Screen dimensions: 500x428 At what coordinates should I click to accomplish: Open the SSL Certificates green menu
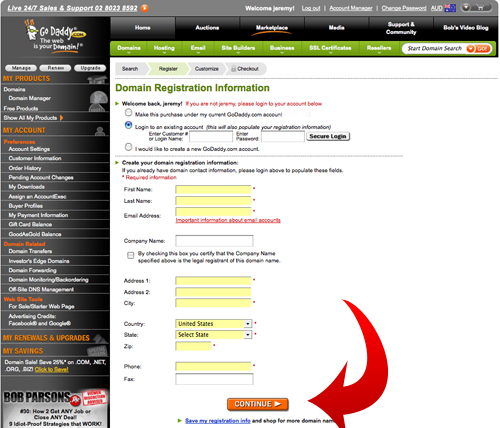pyautogui.click(x=330, y=48)
